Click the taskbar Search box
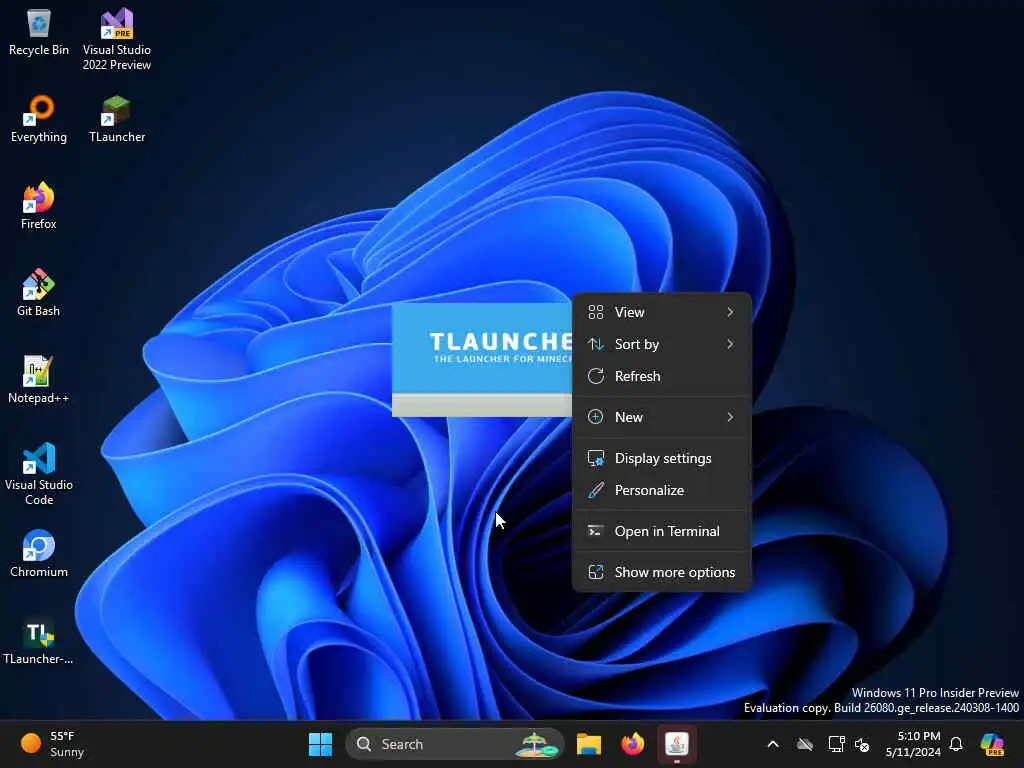 click(x=455, y=744)
